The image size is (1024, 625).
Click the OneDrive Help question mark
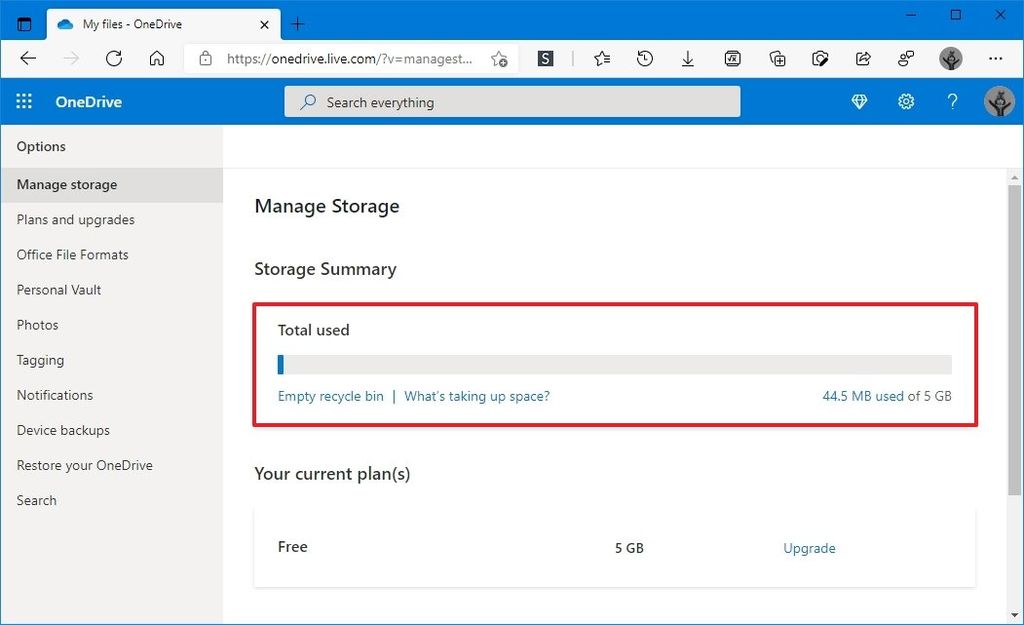pyautogui.click(x=952, y=101)
